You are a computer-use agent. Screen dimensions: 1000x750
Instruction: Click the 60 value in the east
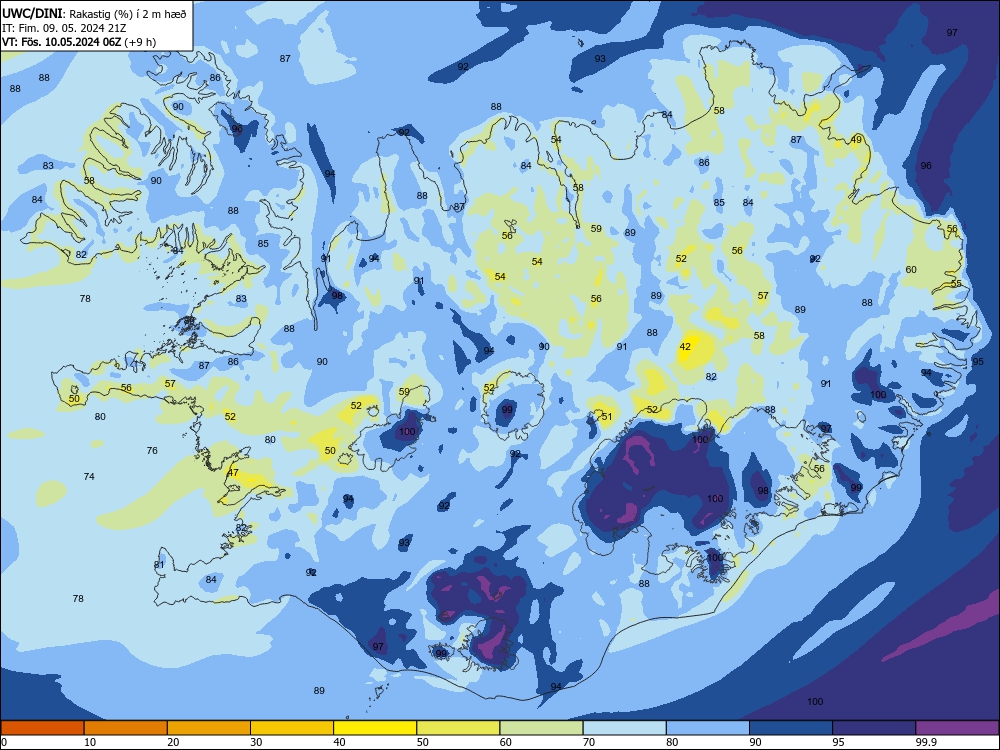[911, 269]
